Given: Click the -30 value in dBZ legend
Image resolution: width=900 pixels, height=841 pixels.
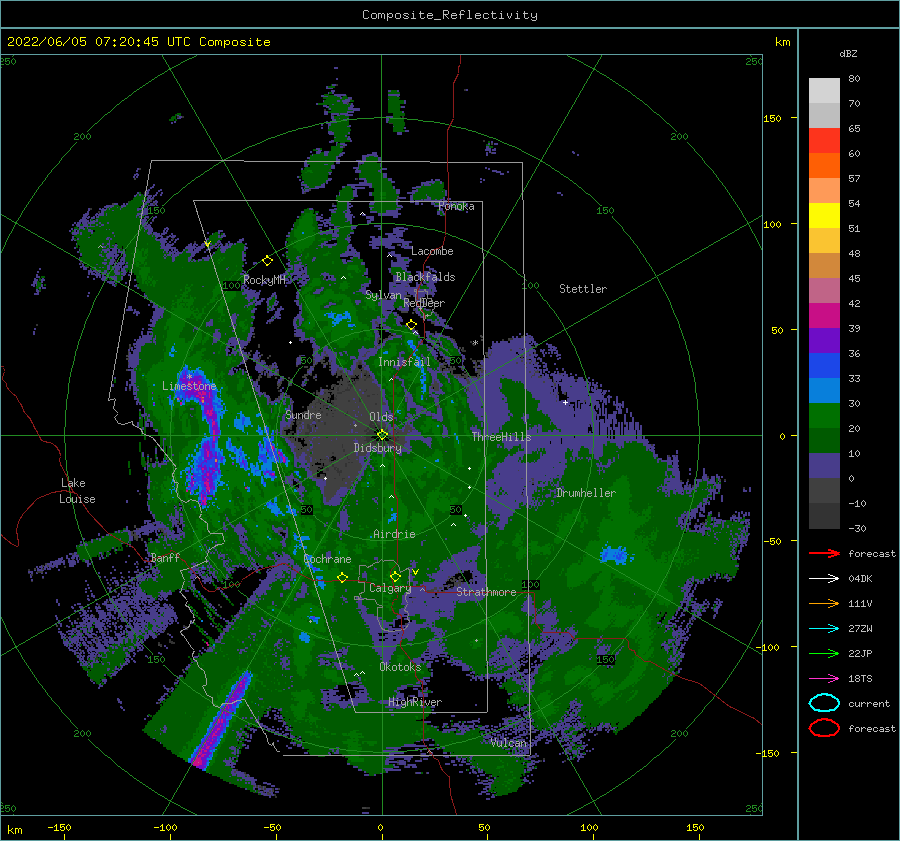Looking at the screenshot, I should point(857,528).
